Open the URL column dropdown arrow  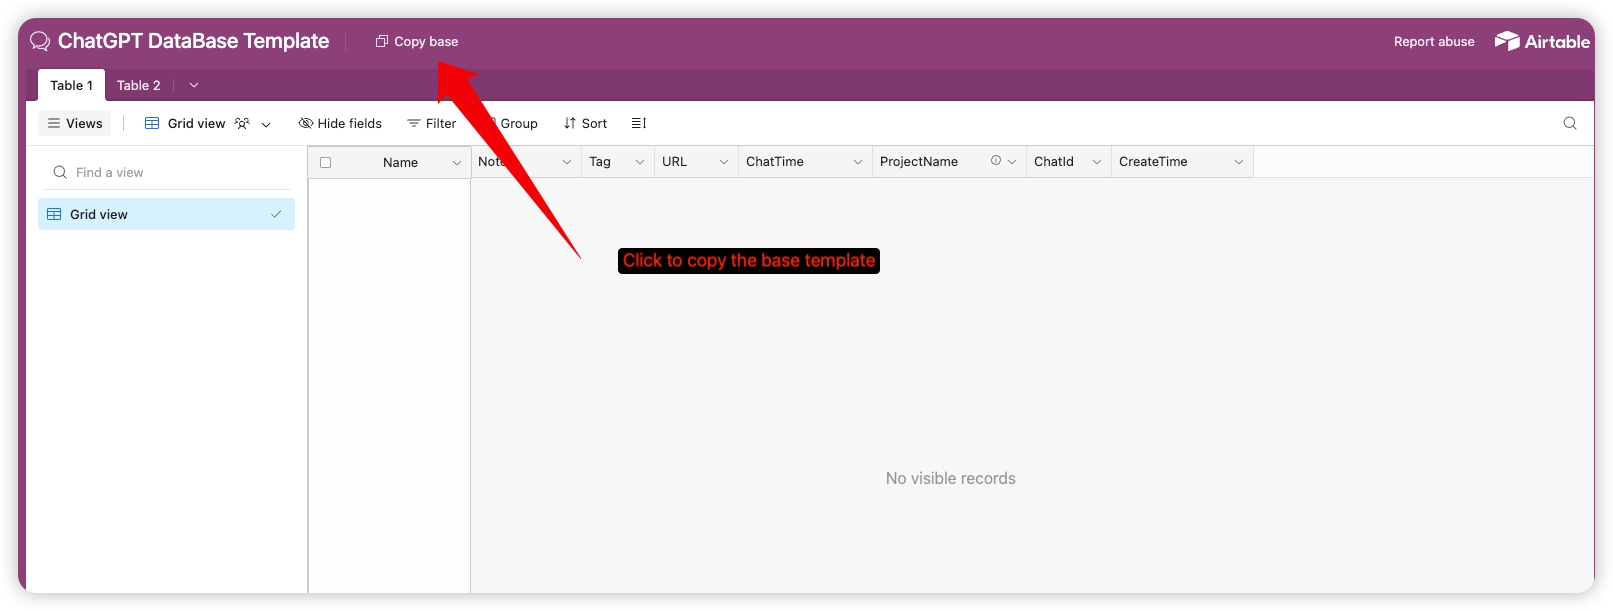point(724,162)
